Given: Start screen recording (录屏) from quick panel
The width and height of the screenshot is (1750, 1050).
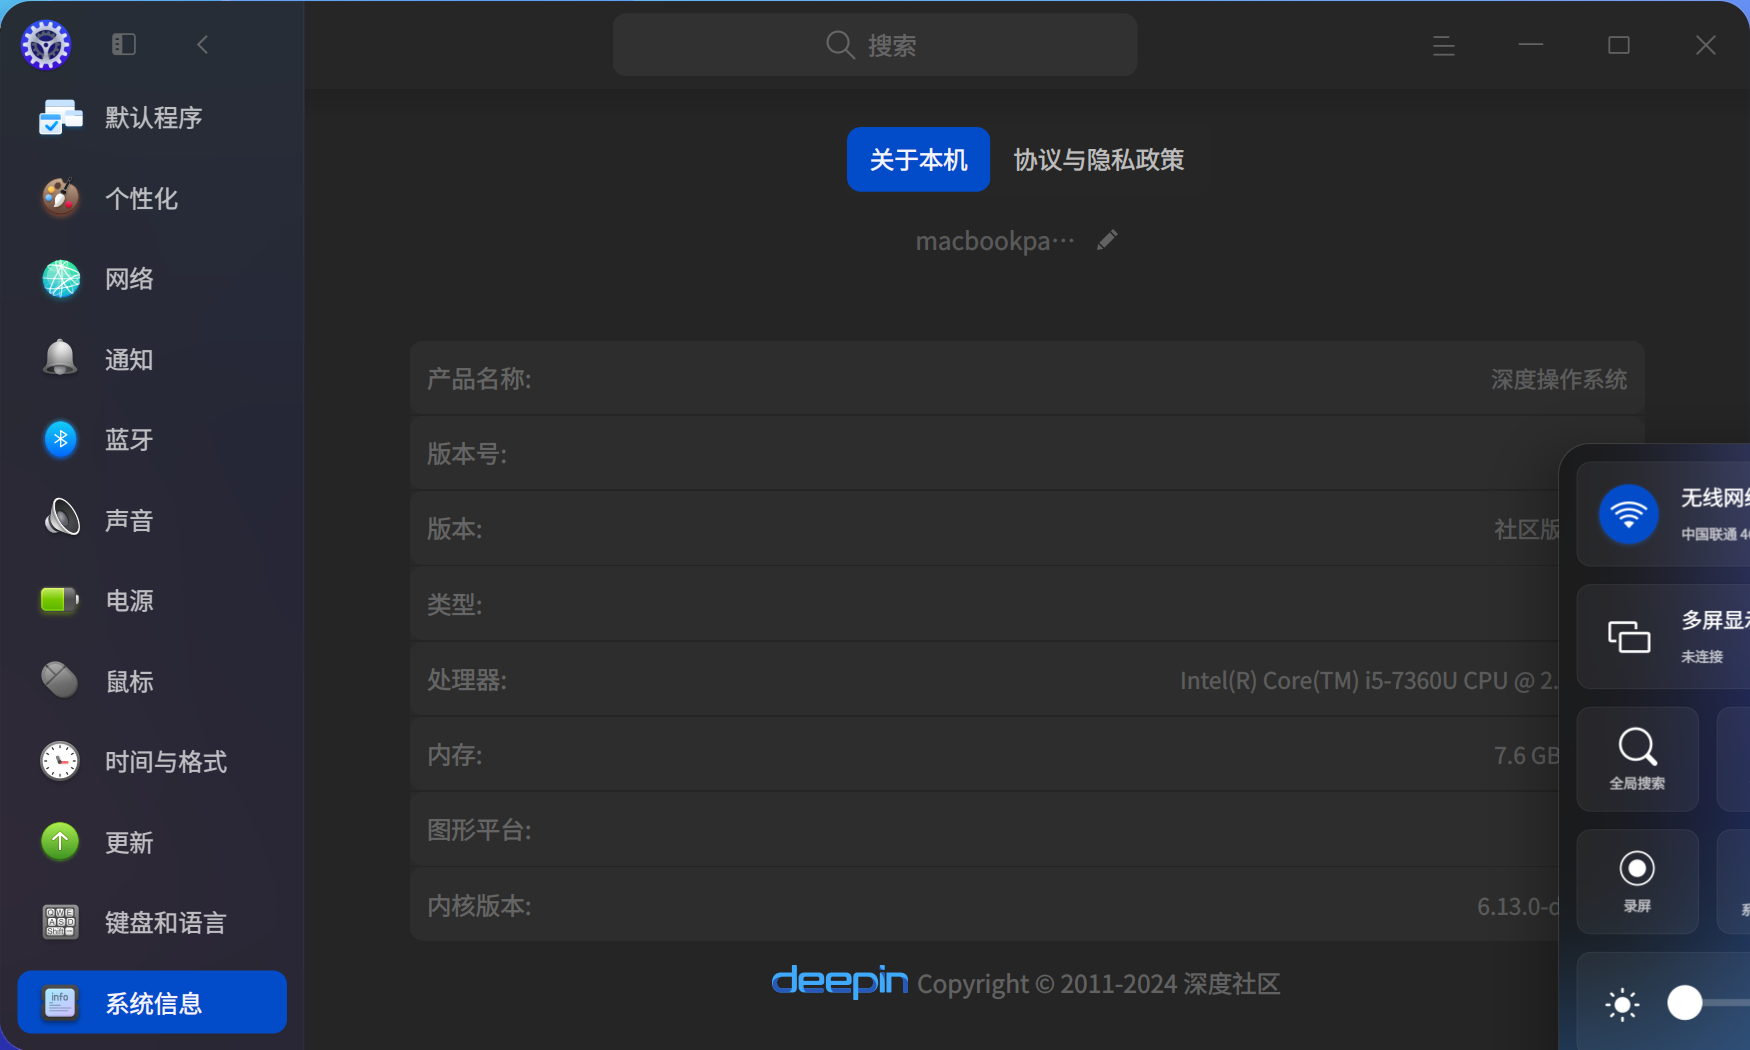Looking at the screenshot, I should point(1637,881).
